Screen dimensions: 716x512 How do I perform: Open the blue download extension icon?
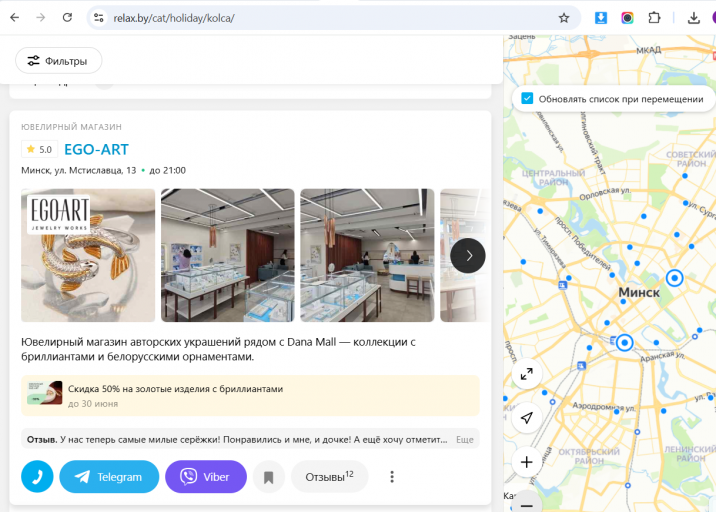point(601,18)
